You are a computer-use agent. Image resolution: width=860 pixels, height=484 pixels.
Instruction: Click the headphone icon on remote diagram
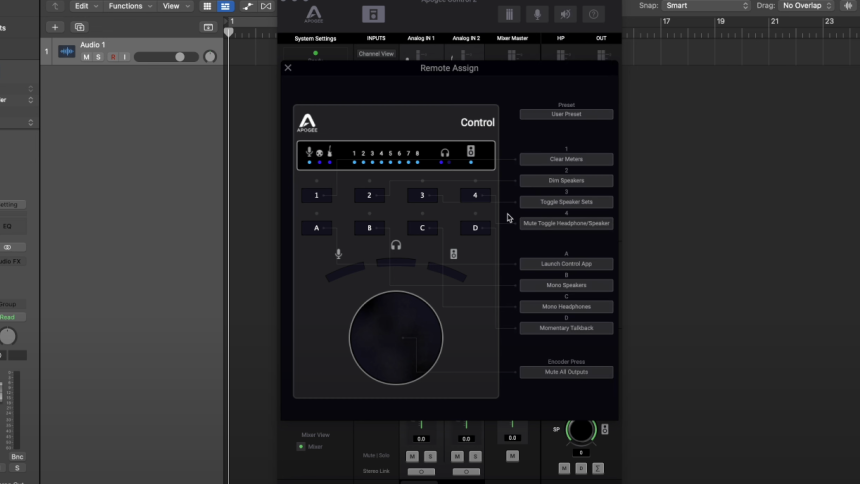396,245
